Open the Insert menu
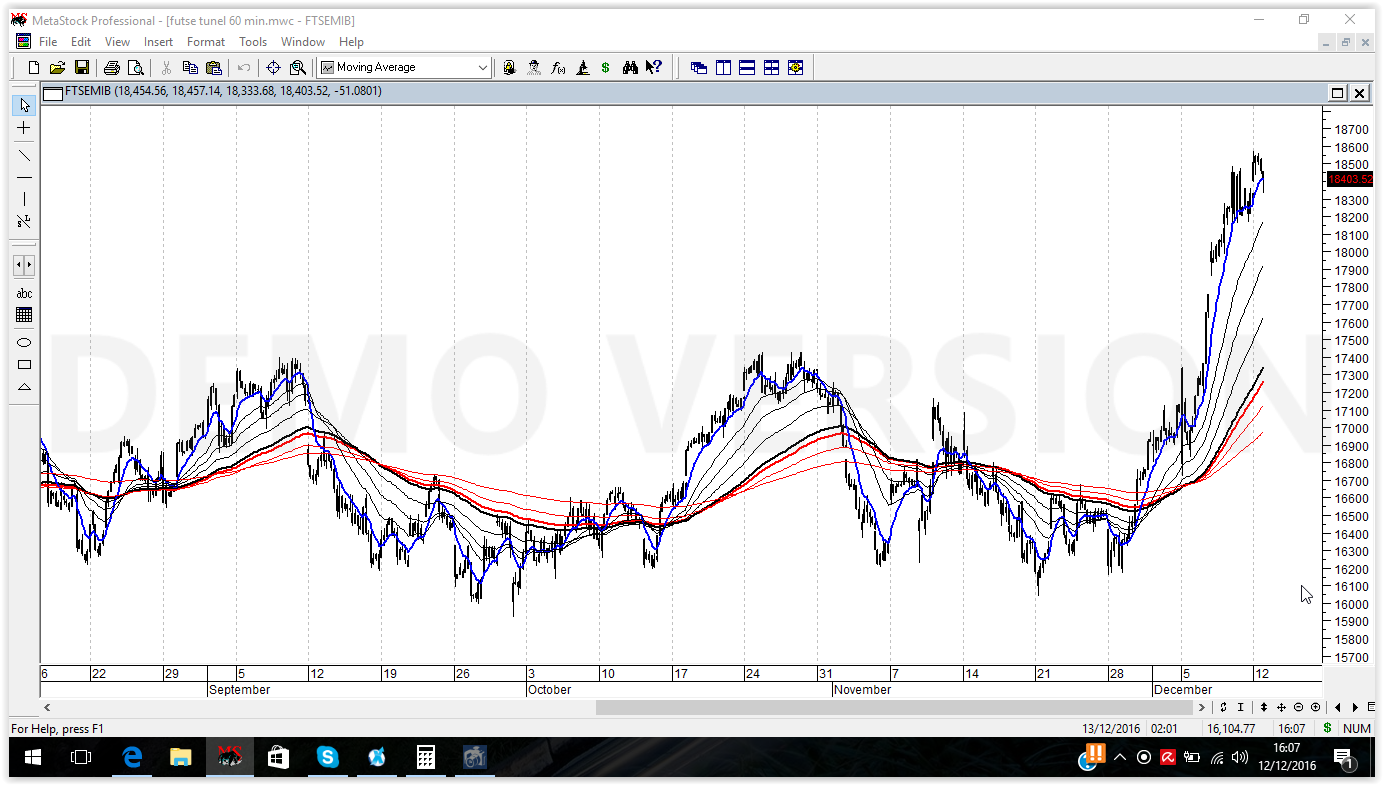This screenshot has width=1383, height=785. click(x=158, y=42)
